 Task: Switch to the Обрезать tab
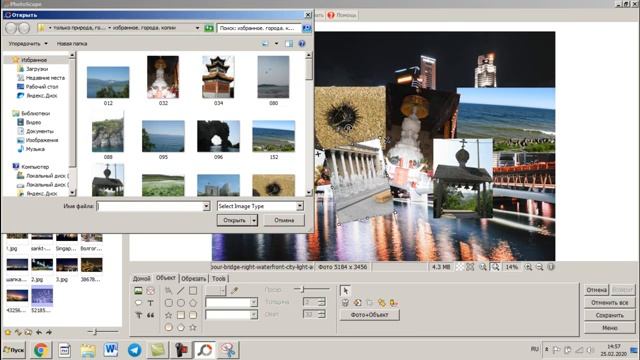coord(193,279)
